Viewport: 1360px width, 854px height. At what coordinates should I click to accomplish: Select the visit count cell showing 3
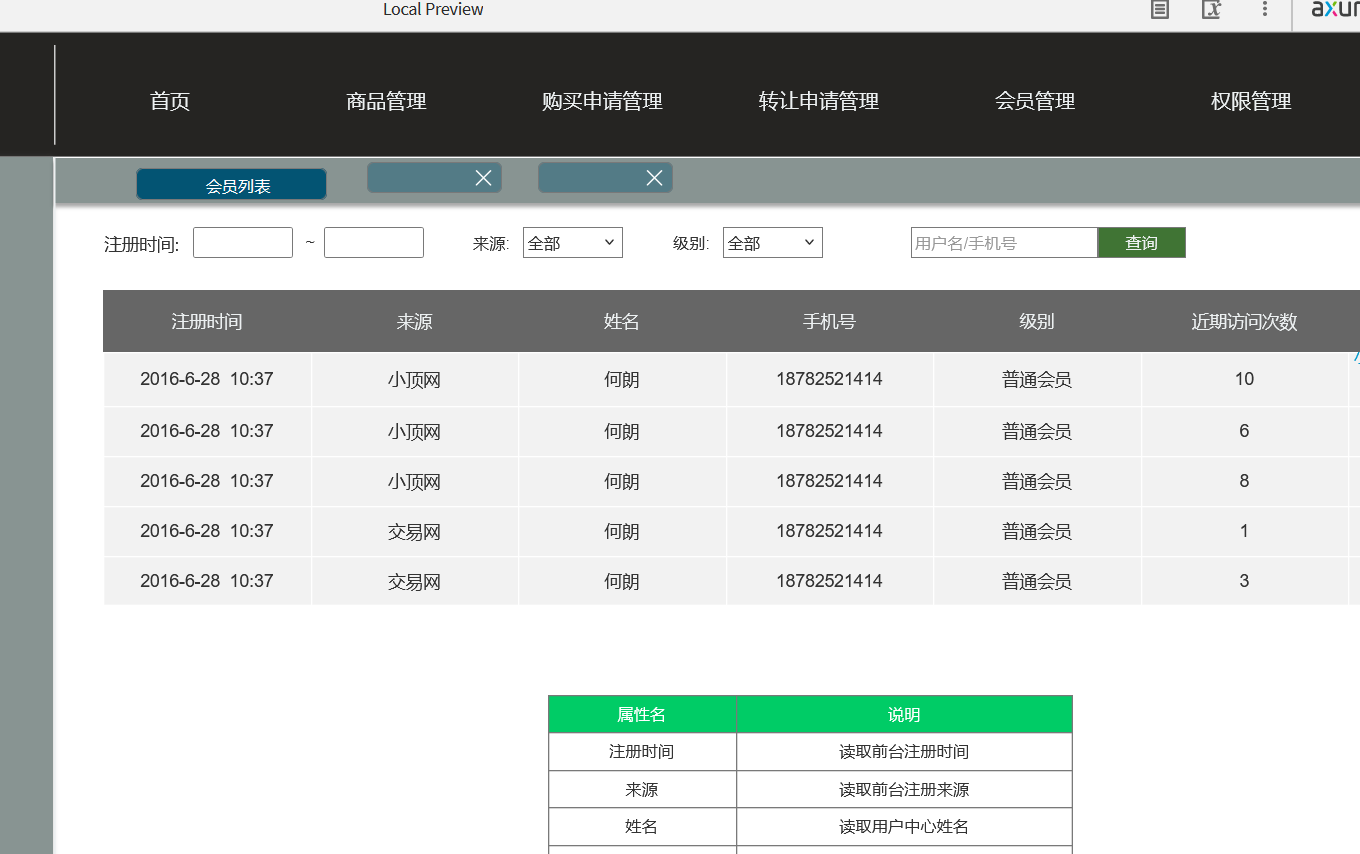pyautogui.click(x=1244, y=581)
